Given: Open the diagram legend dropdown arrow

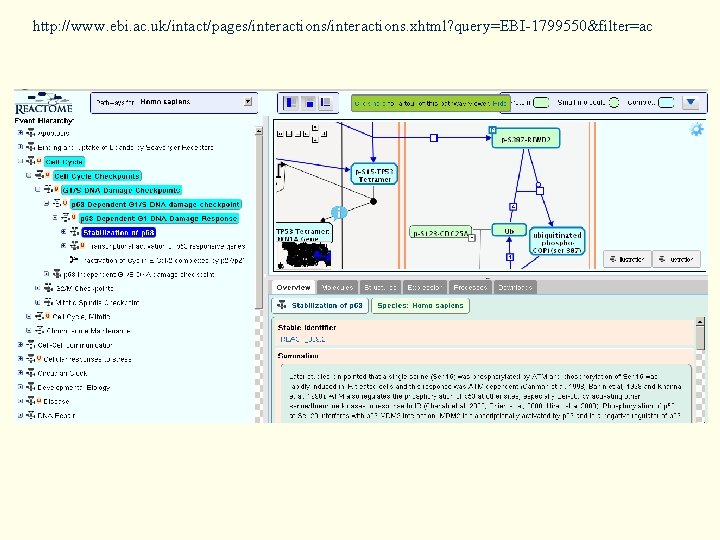Looking at the screenshot, I should (691, 102).
